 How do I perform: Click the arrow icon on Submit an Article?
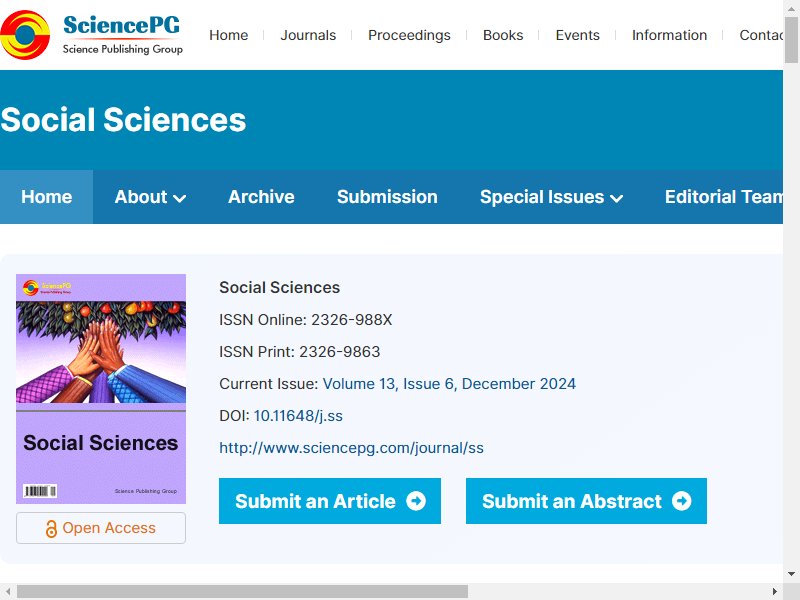[x=416, y=501]
